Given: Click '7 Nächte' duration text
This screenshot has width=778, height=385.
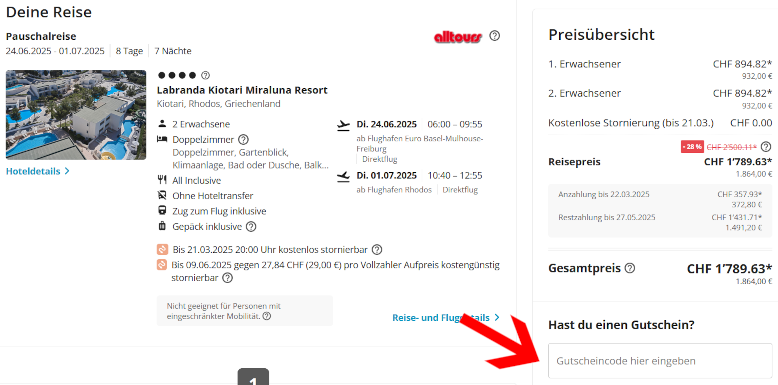Looking at the screenshot, I should (x=173, y=51).
